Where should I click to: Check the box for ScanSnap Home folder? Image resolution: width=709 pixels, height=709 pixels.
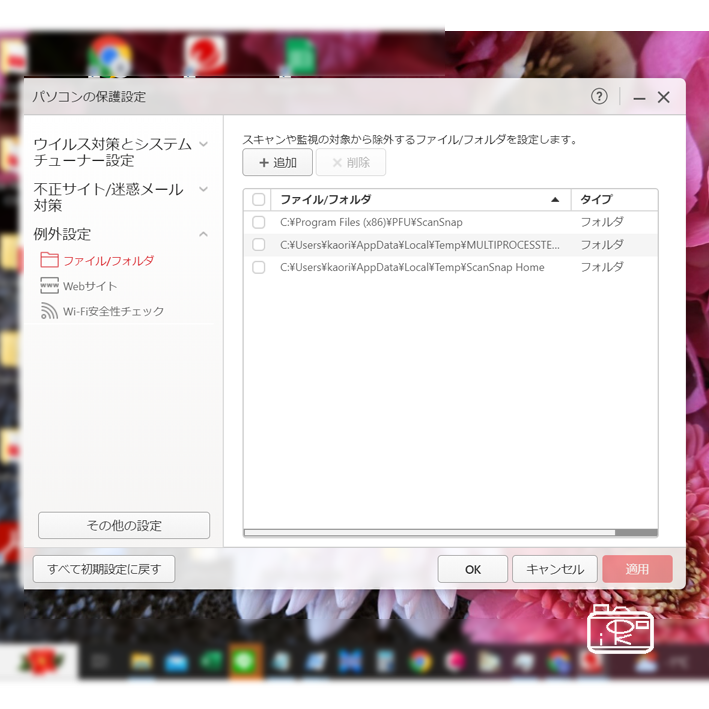pyautogui.click(x=259, y=268)
